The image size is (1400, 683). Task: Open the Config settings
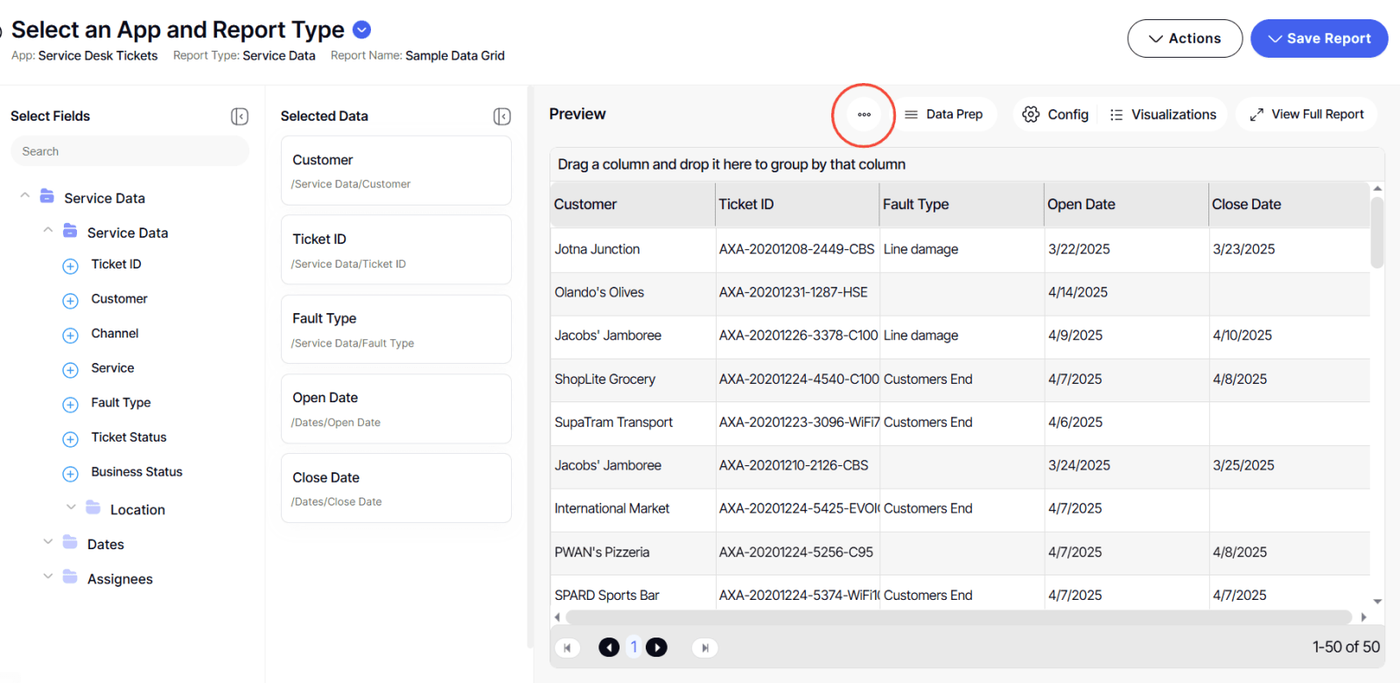pyautogui.click(x=1055, y=114)
